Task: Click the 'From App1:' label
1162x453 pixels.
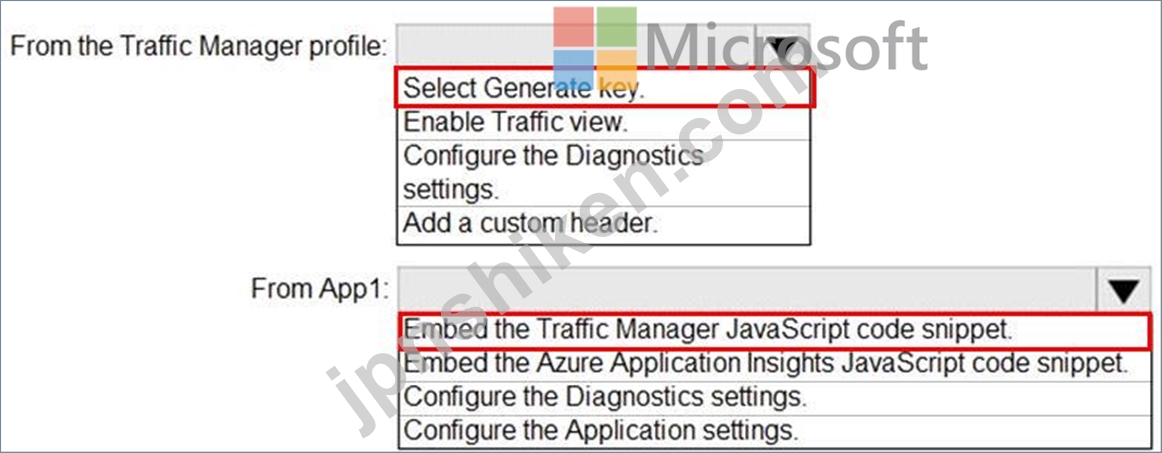Action: click(x=320, y=288)
